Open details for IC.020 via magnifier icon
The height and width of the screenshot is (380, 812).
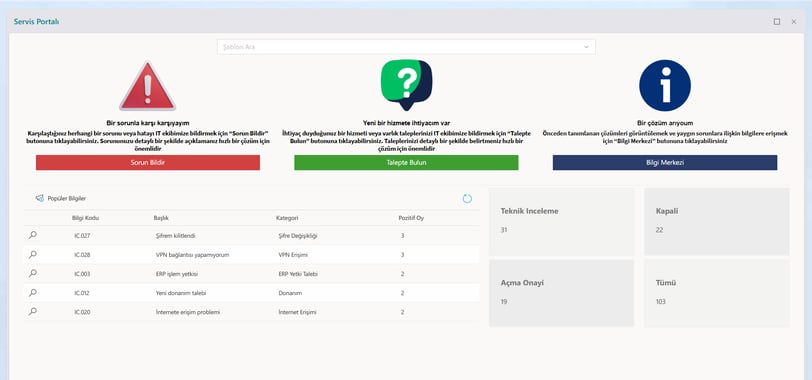33,312
